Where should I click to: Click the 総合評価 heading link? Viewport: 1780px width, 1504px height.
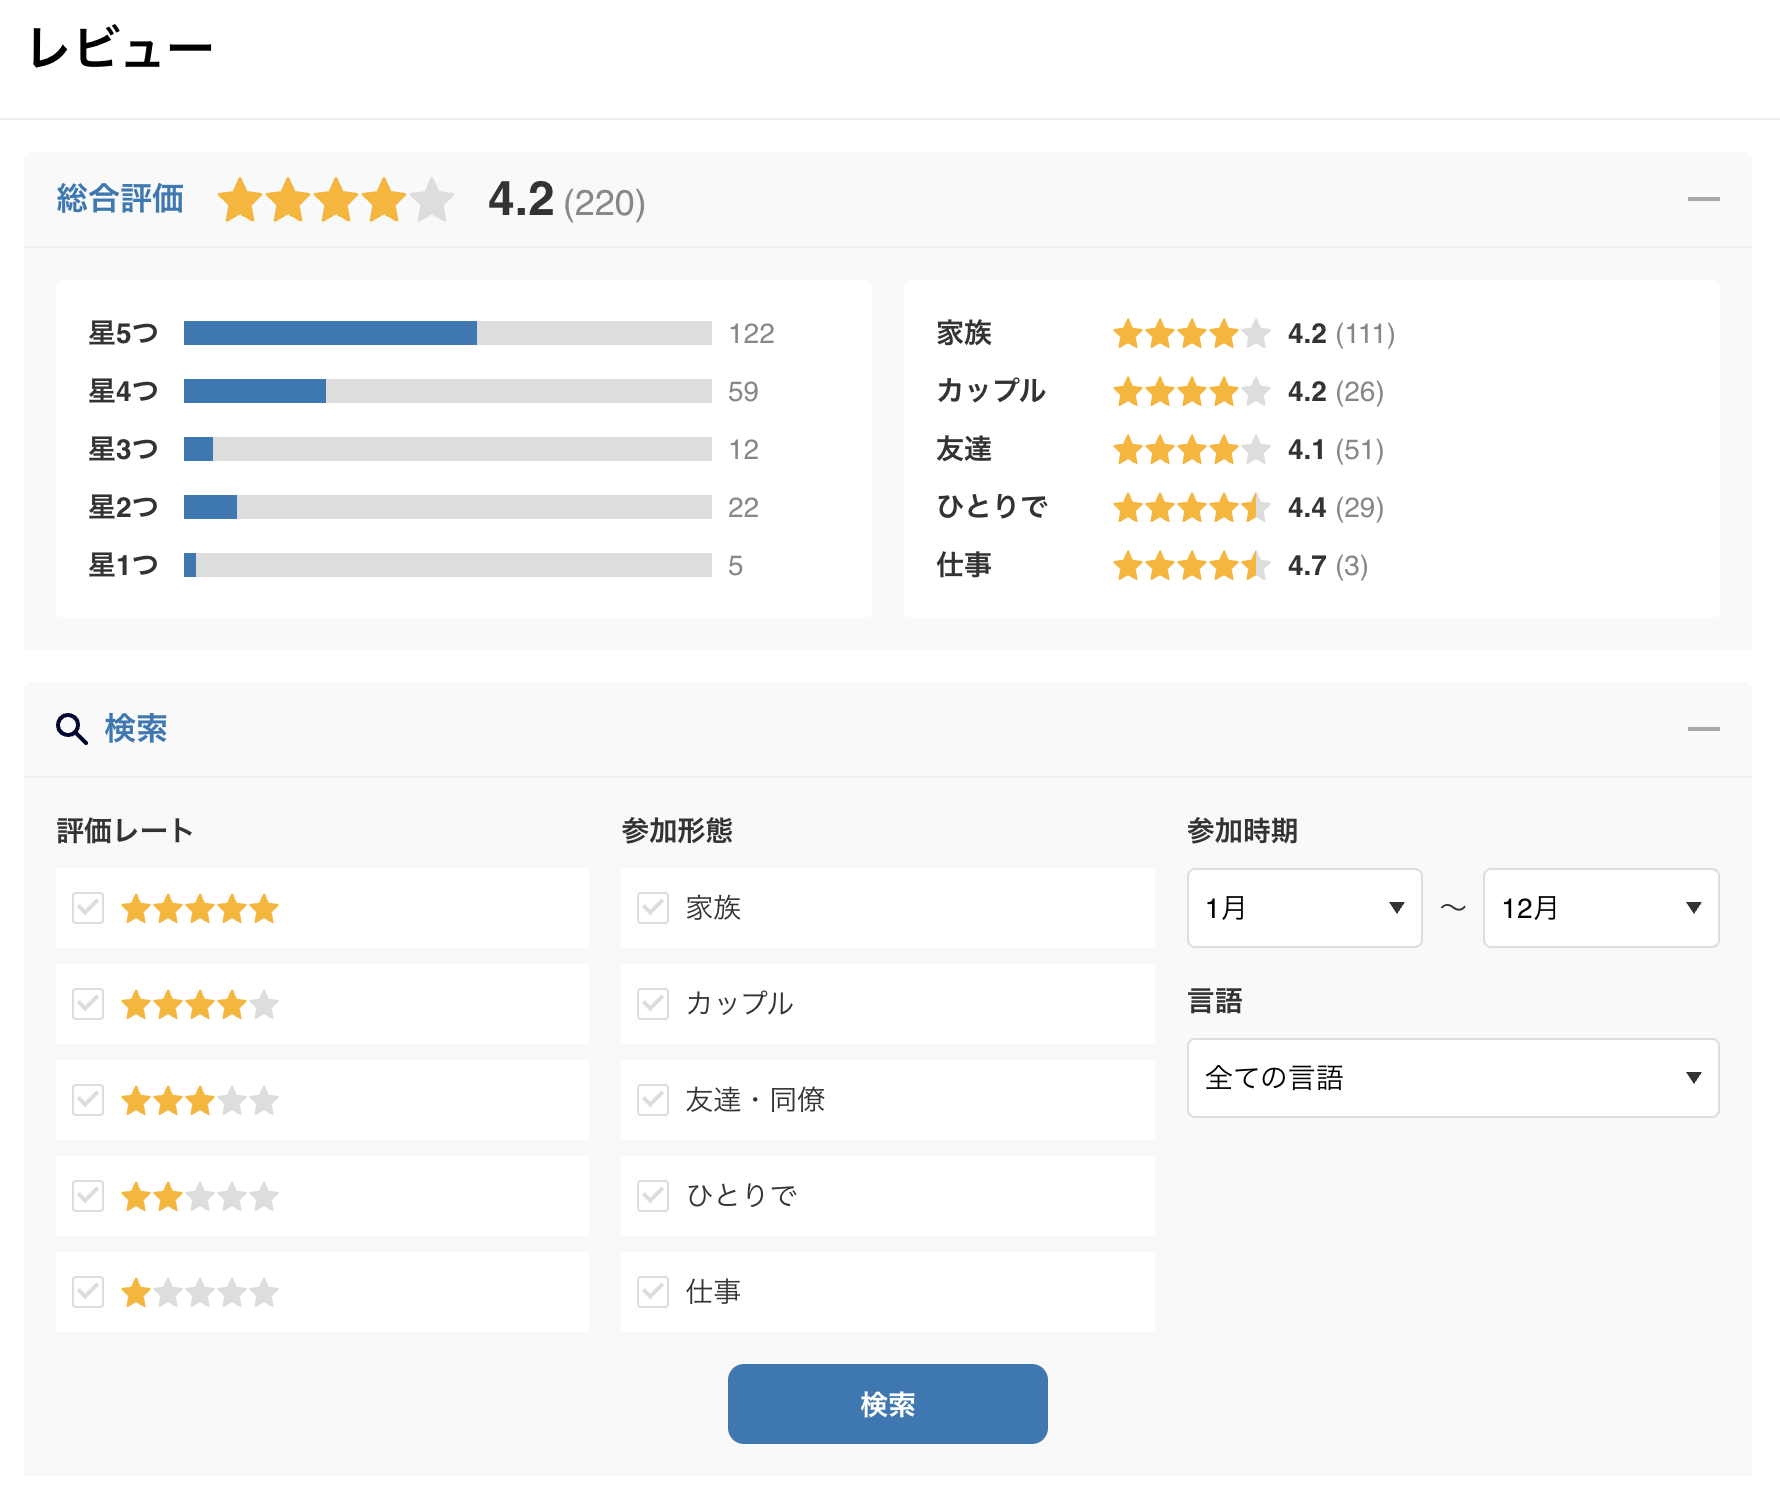[x=120, y=199]
